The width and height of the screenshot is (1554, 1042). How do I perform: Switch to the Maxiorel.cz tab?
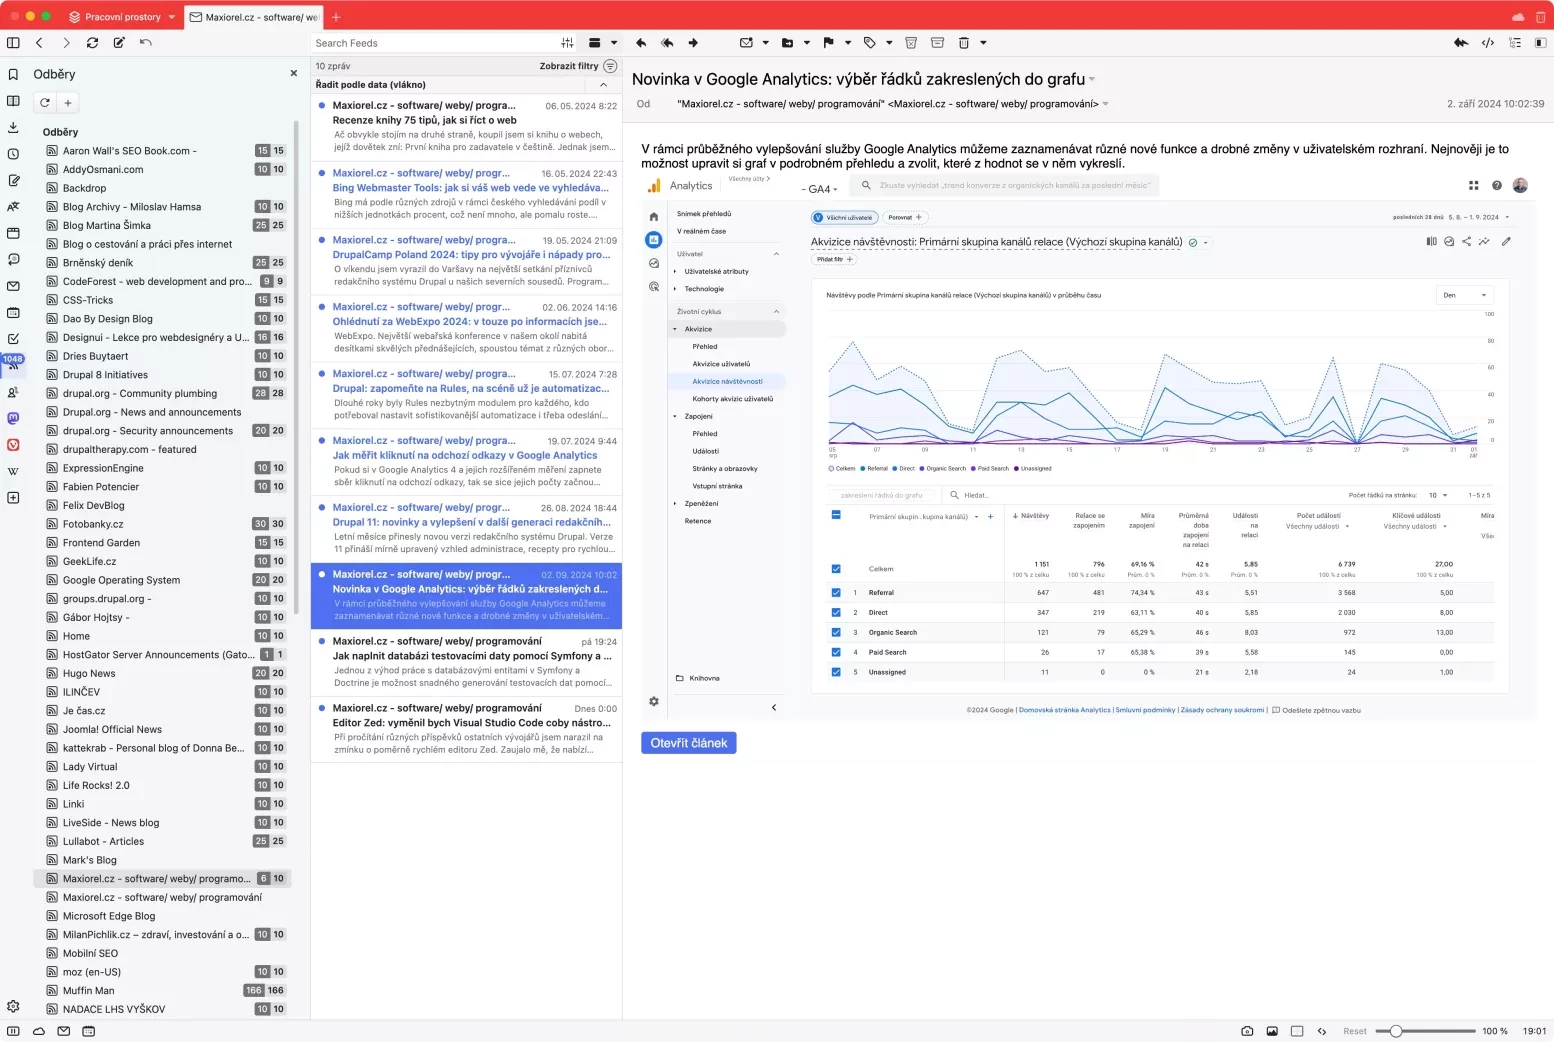tap(254, 17)
